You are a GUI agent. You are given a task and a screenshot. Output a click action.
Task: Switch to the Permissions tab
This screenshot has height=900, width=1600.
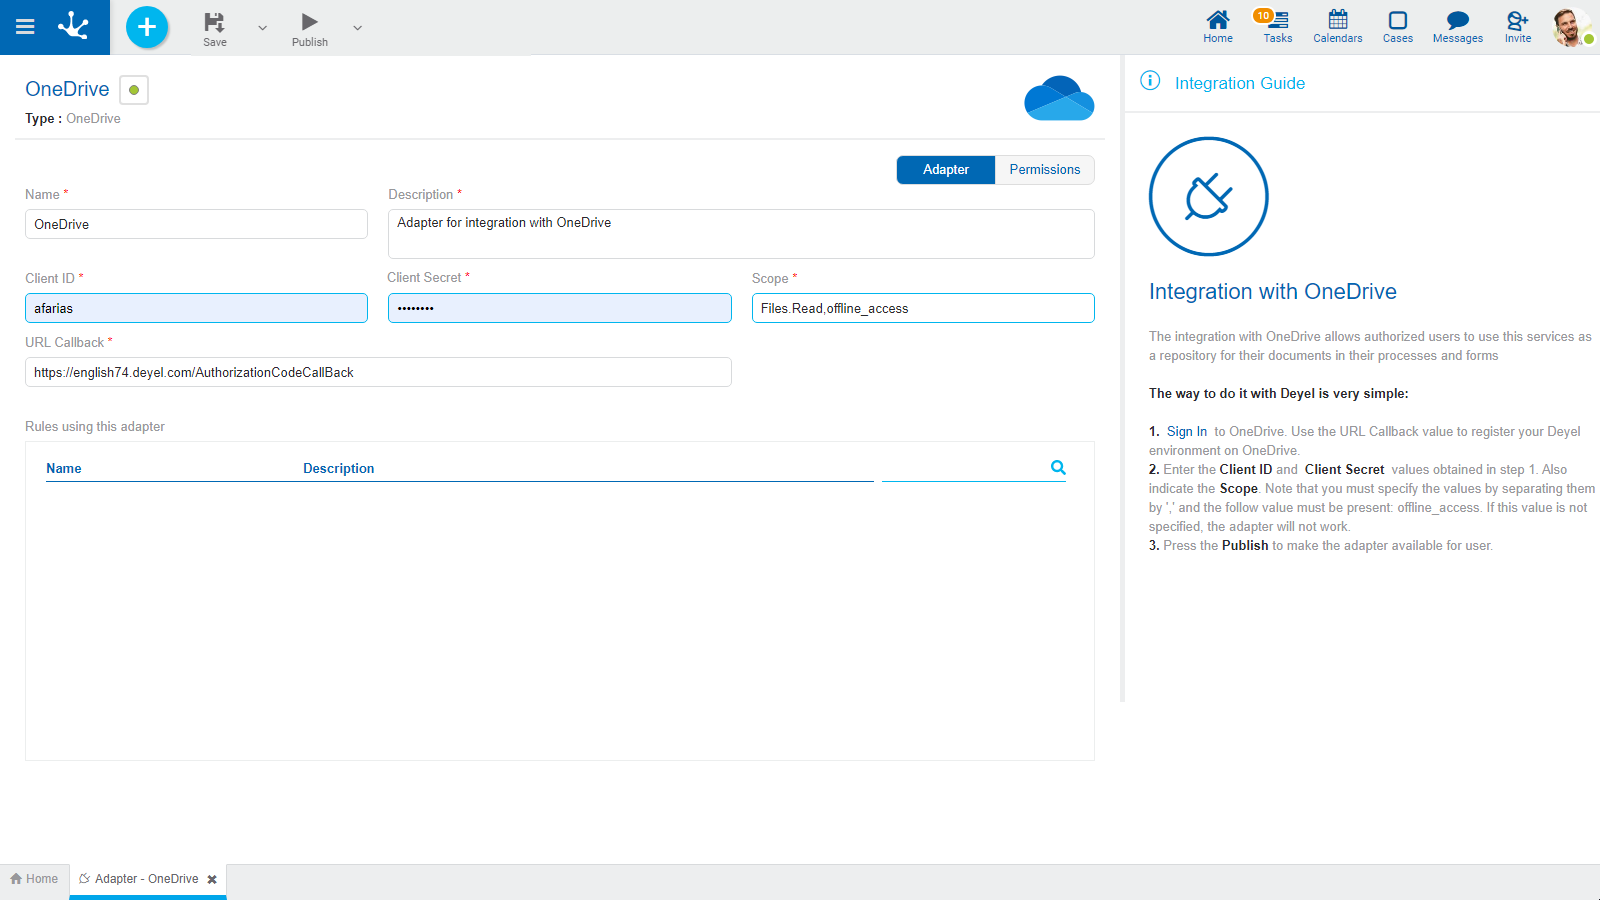(1044, 170)
